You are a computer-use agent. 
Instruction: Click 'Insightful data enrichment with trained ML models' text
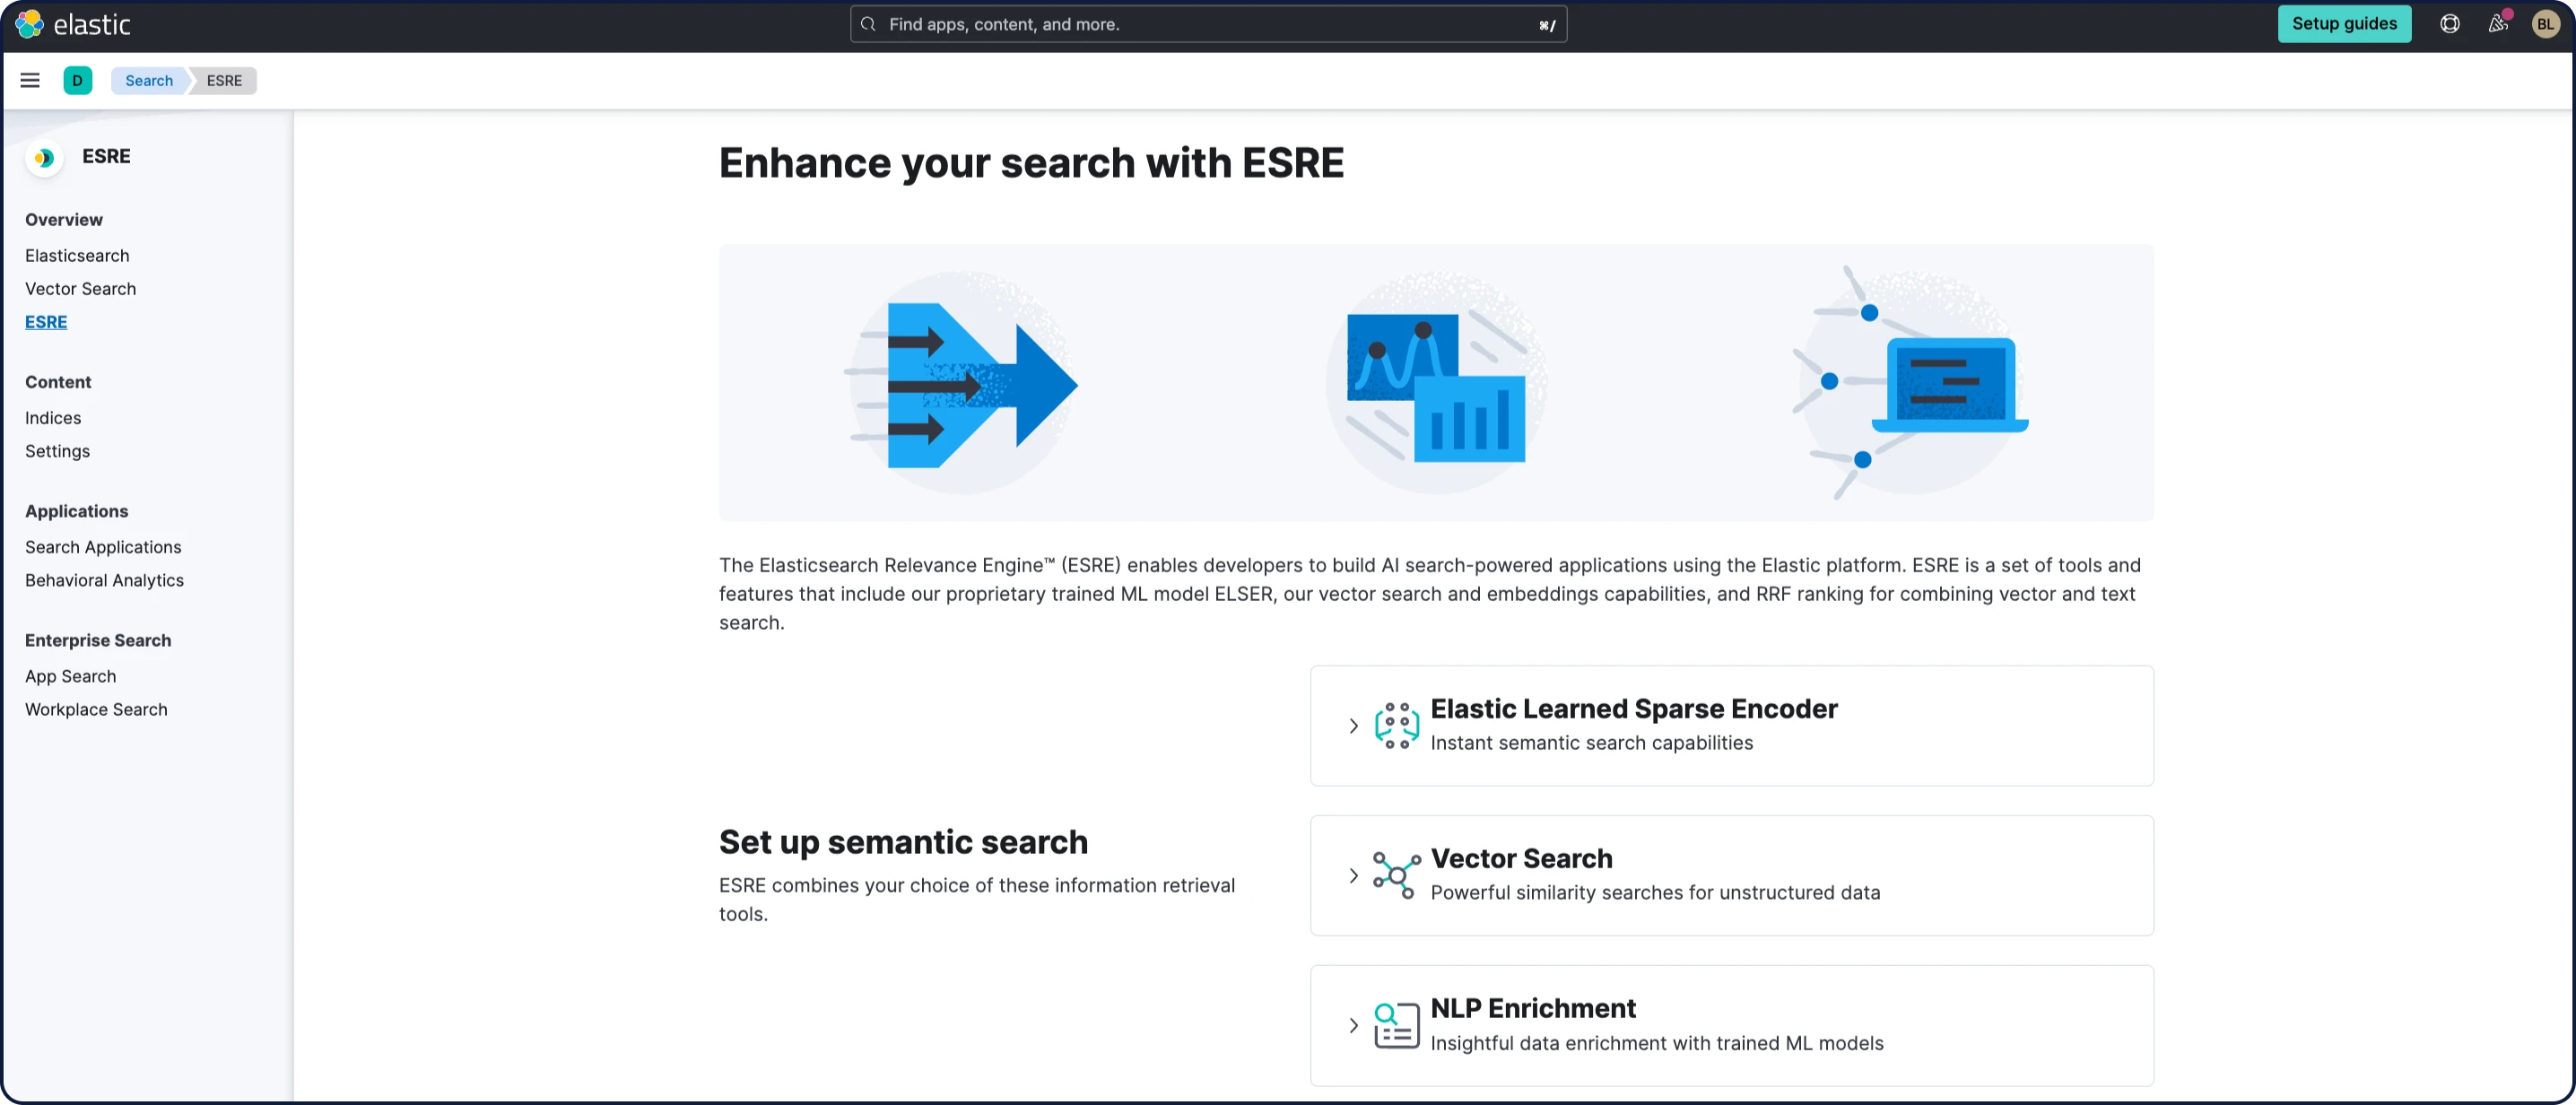click(x=1656, y=1043)
